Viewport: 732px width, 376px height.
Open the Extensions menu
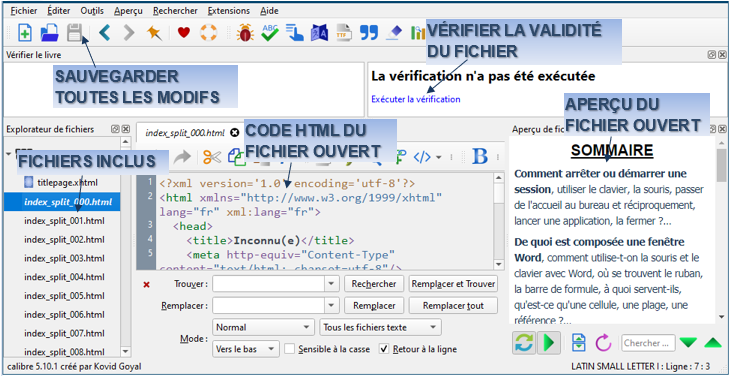(x=229, y=10)
